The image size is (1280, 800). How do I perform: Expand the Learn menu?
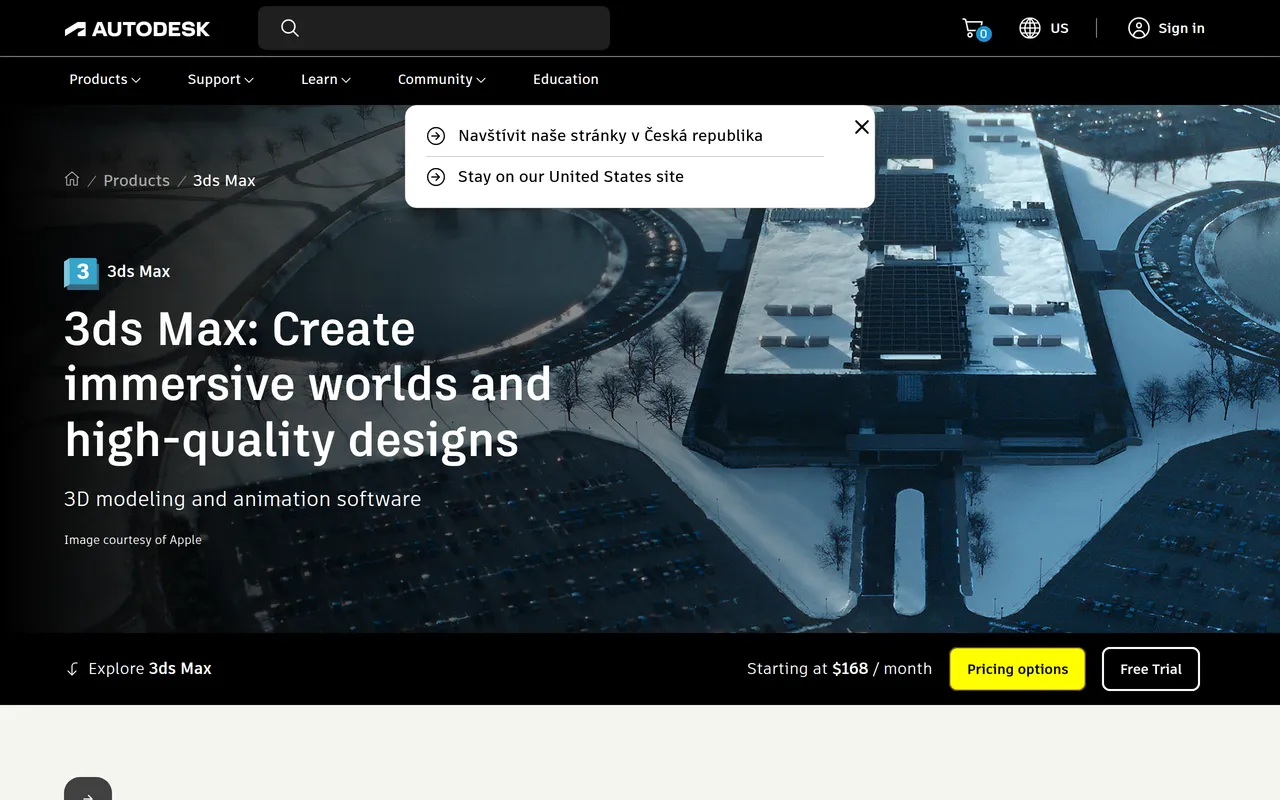(x=326, y=79)
